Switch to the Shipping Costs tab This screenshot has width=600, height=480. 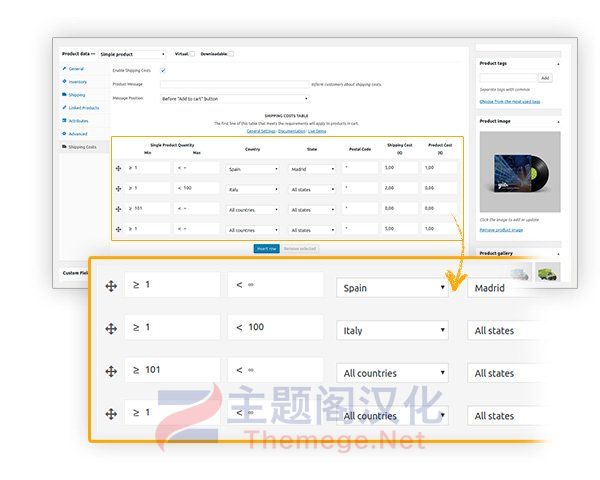click(82, 147)
